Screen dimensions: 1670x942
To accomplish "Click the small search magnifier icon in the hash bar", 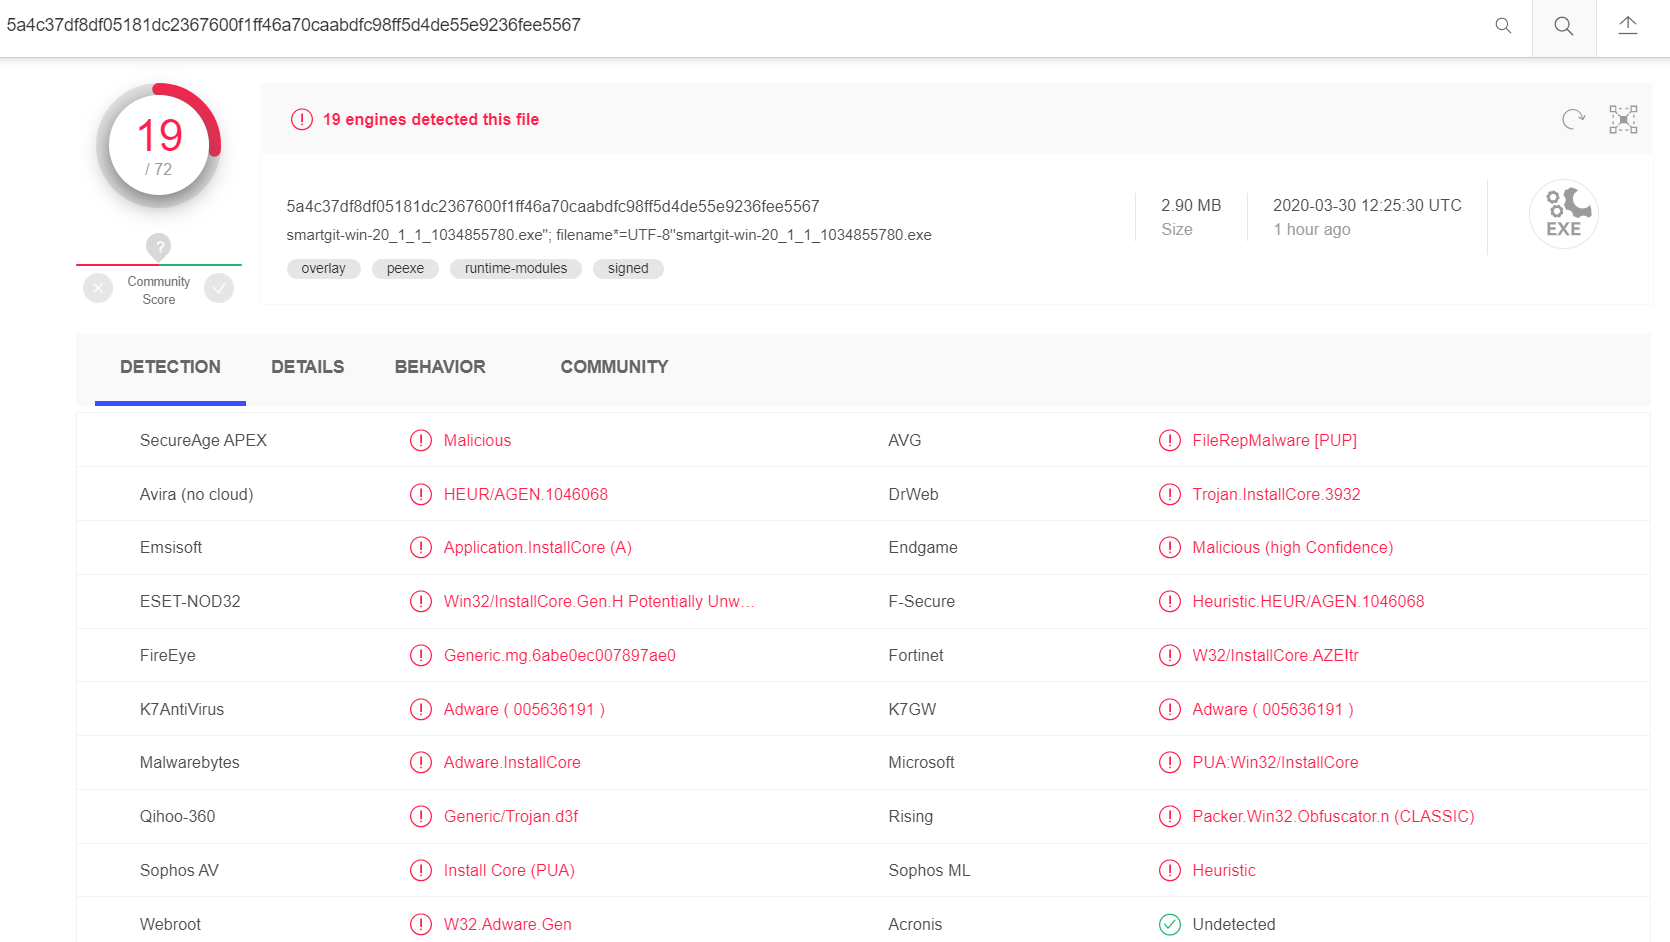I will pyautogui.click(x=1503, y=26).
